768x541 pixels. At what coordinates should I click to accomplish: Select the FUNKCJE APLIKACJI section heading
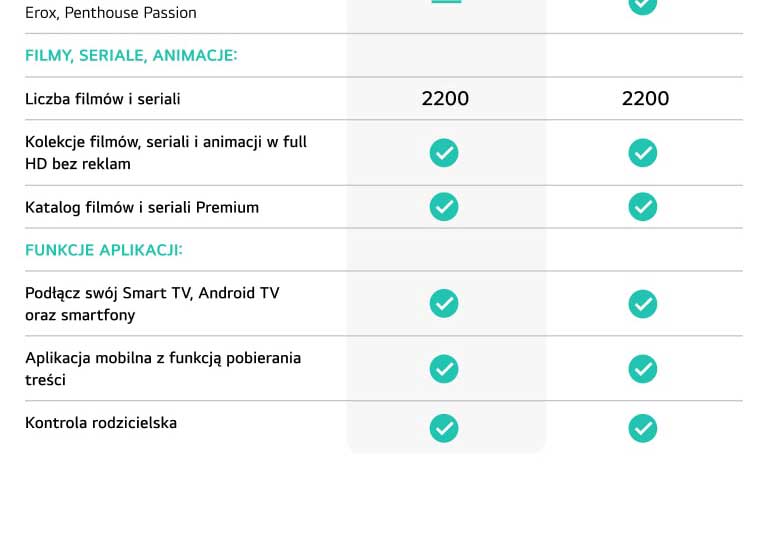104,250
